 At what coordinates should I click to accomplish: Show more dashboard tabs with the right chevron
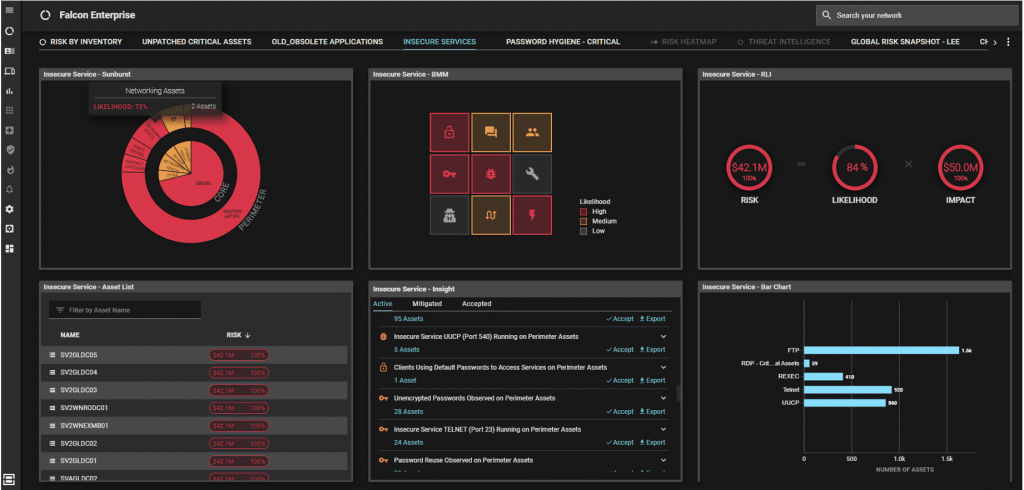pos(995,42)
